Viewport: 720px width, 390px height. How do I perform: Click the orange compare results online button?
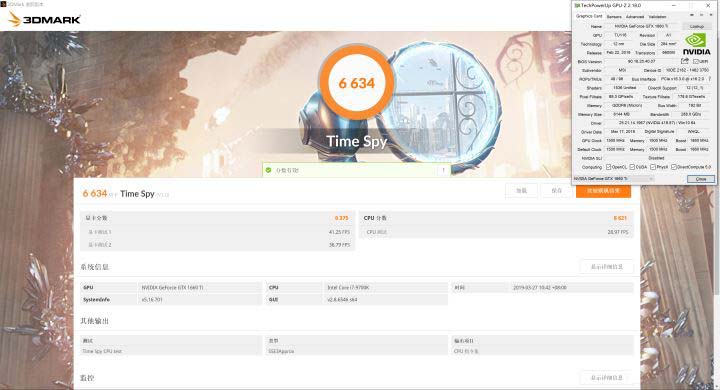pyautogui.click(x=603, y=191)
